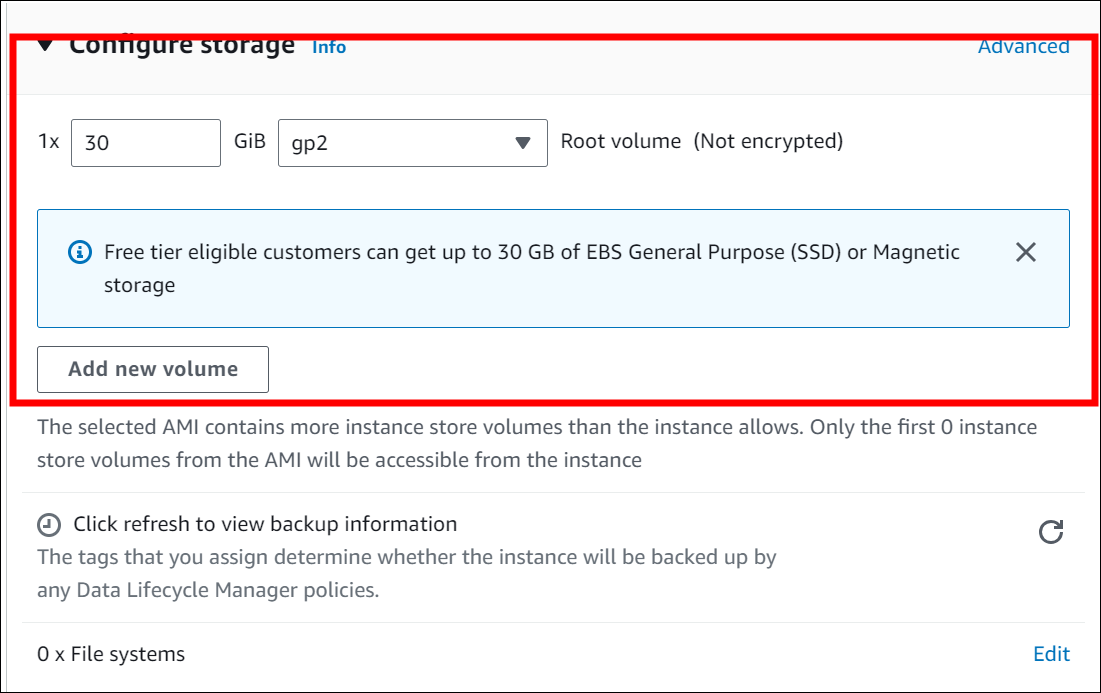Image resolution: width=1101 pixels, height=693 pixels.
Task: Click the 'Click refresh to view backup information' text
Action: pos(265,524)
